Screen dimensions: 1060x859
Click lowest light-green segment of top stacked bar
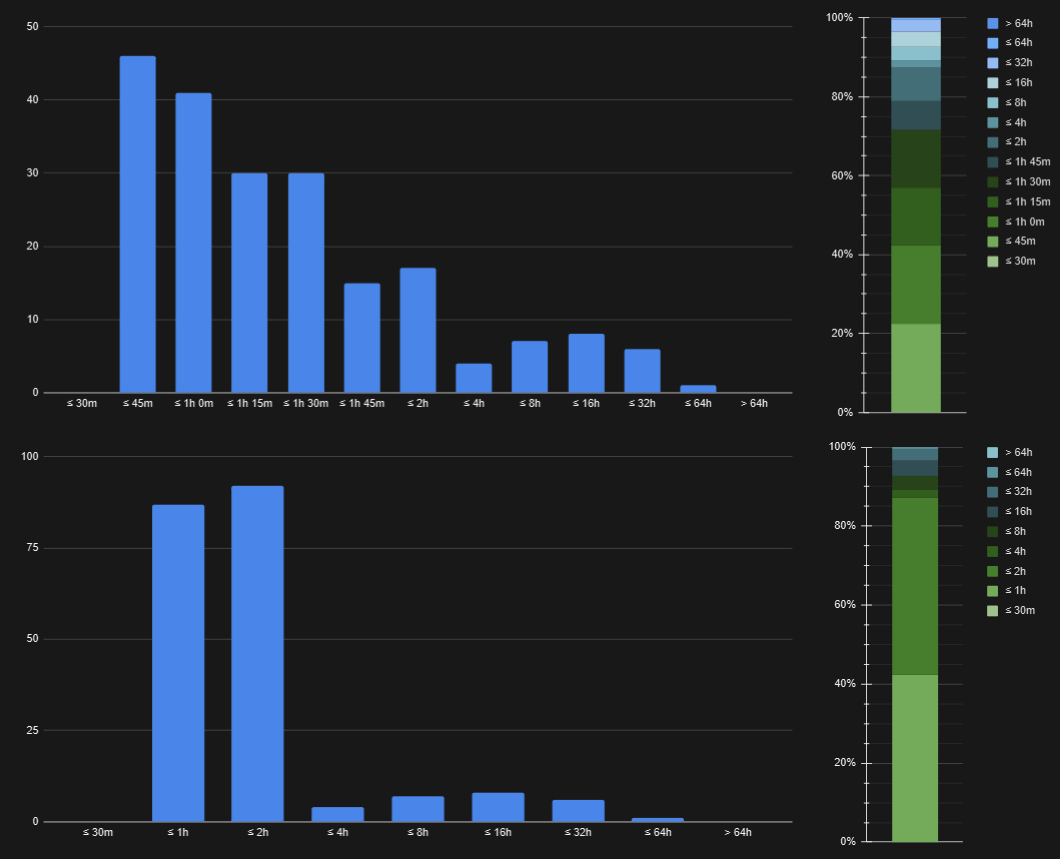[x=915, y=367]
